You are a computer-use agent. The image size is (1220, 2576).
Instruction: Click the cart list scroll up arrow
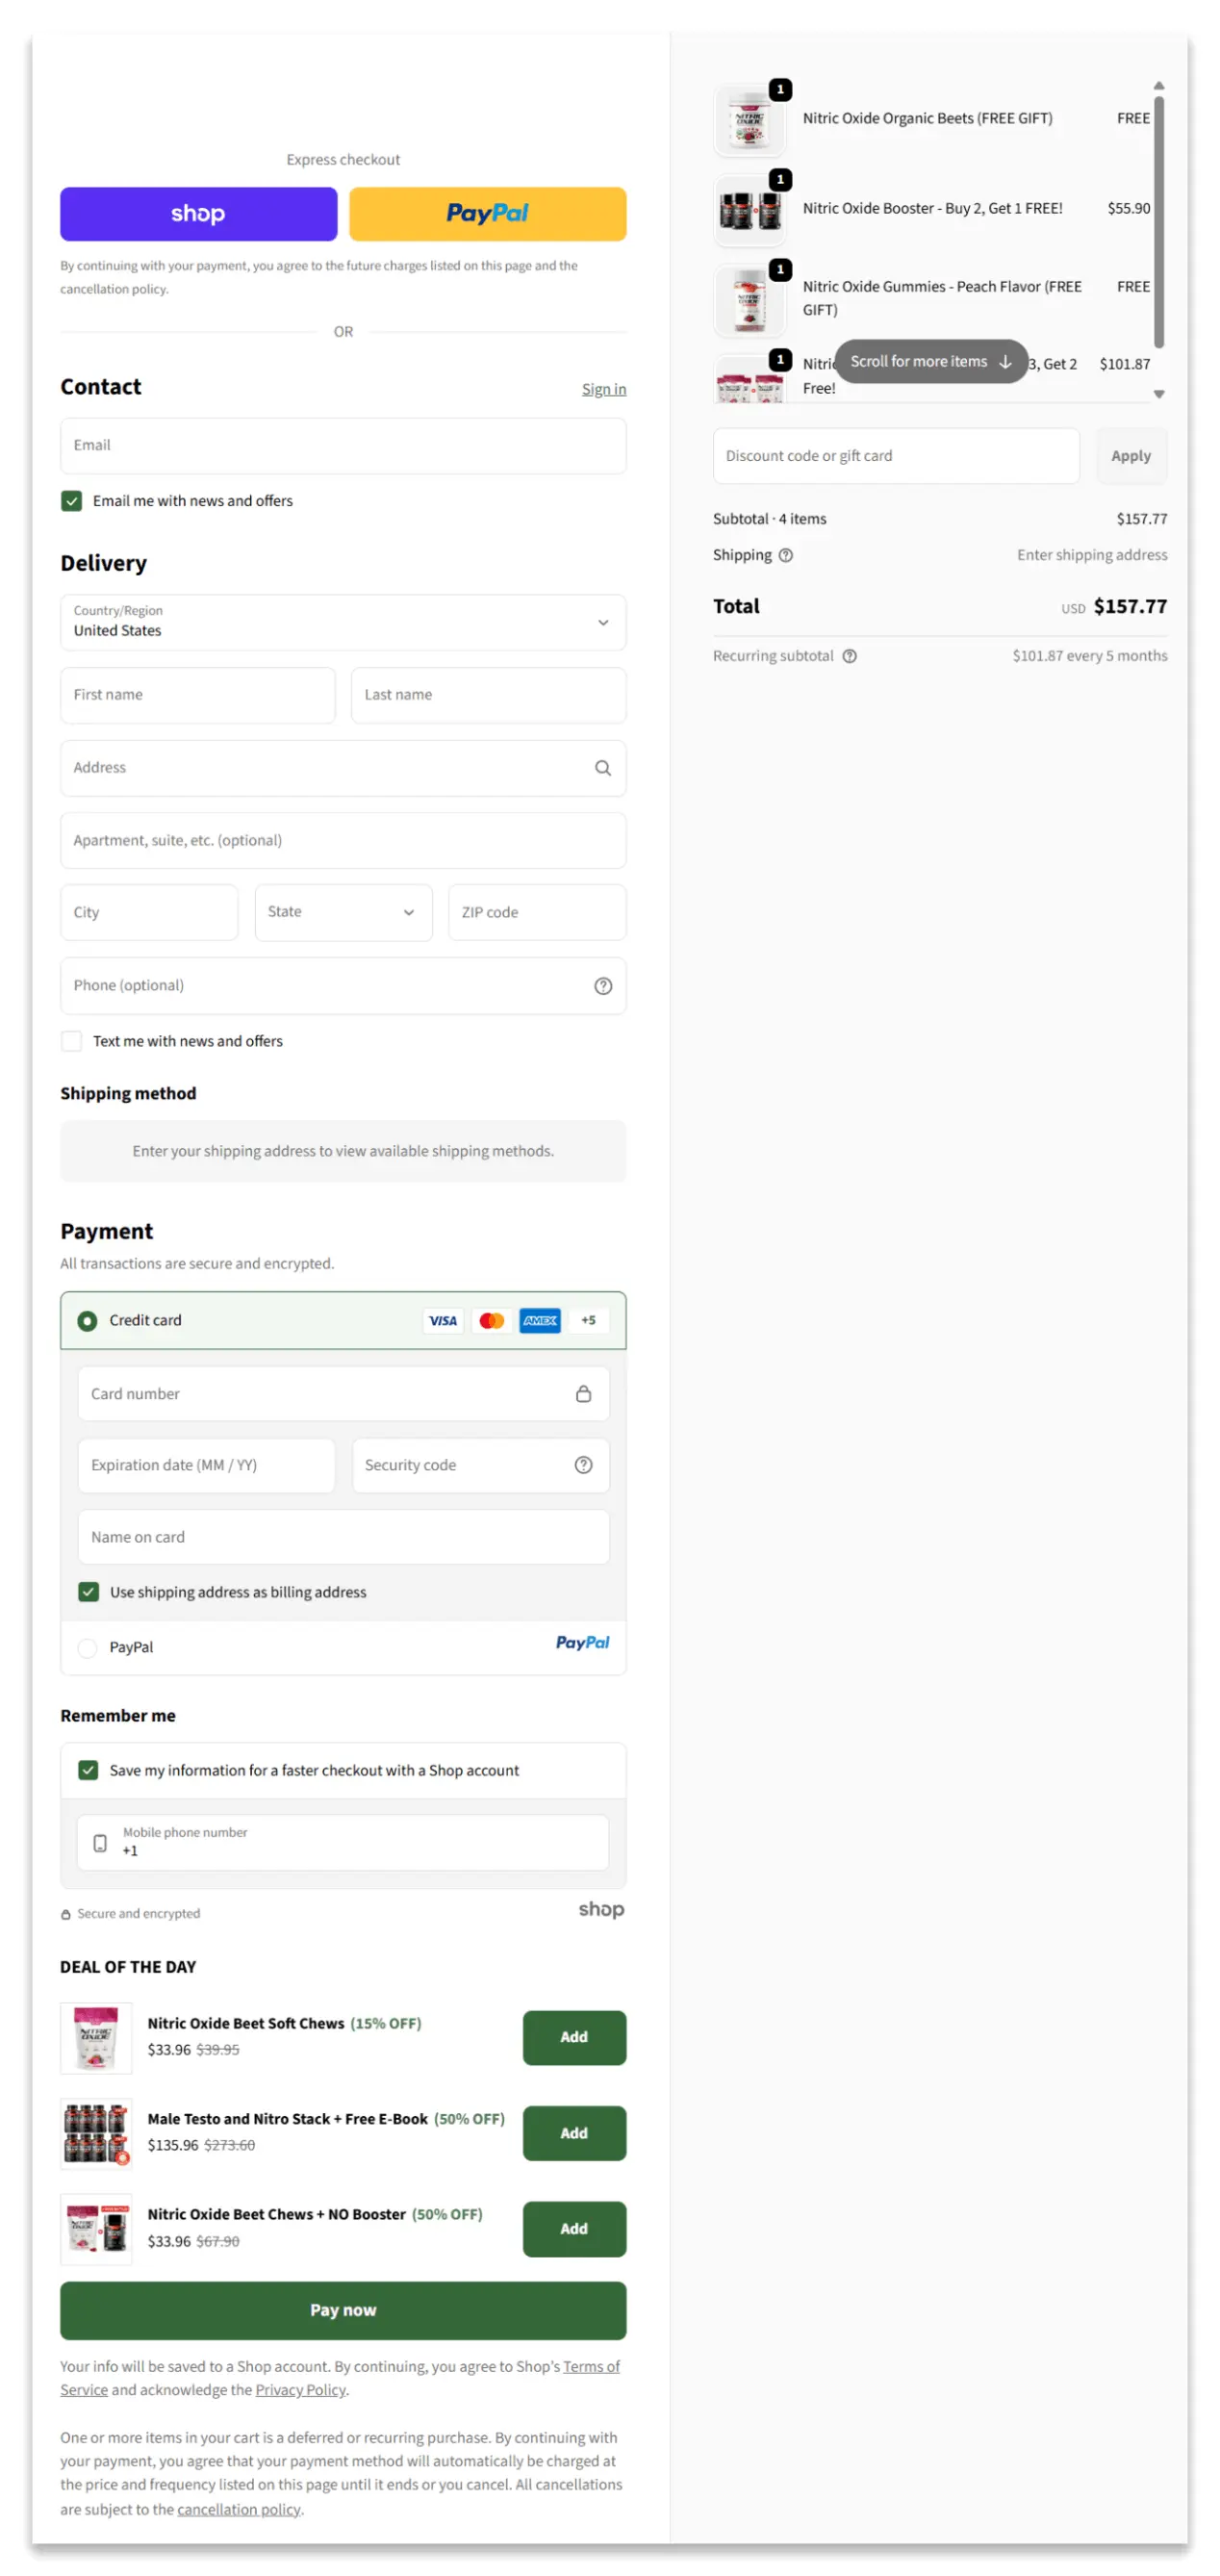(x=1158, y=86)
